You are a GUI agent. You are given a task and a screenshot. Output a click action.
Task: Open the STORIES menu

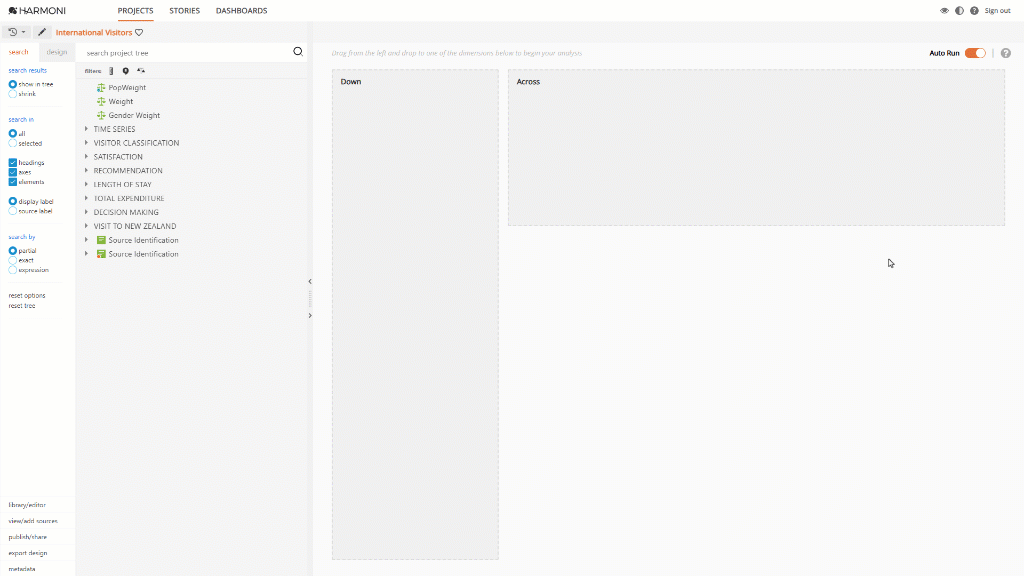185,10
